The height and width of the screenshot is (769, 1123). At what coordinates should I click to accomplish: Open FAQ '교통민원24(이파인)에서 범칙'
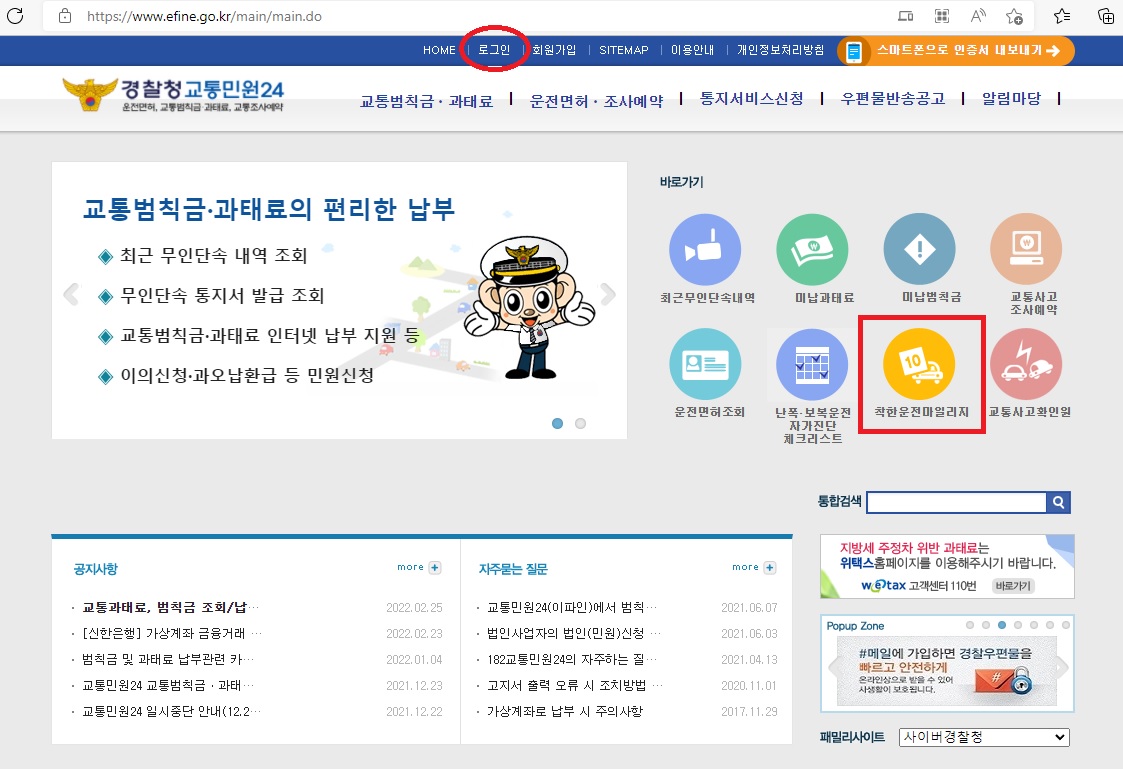[572, 607]
